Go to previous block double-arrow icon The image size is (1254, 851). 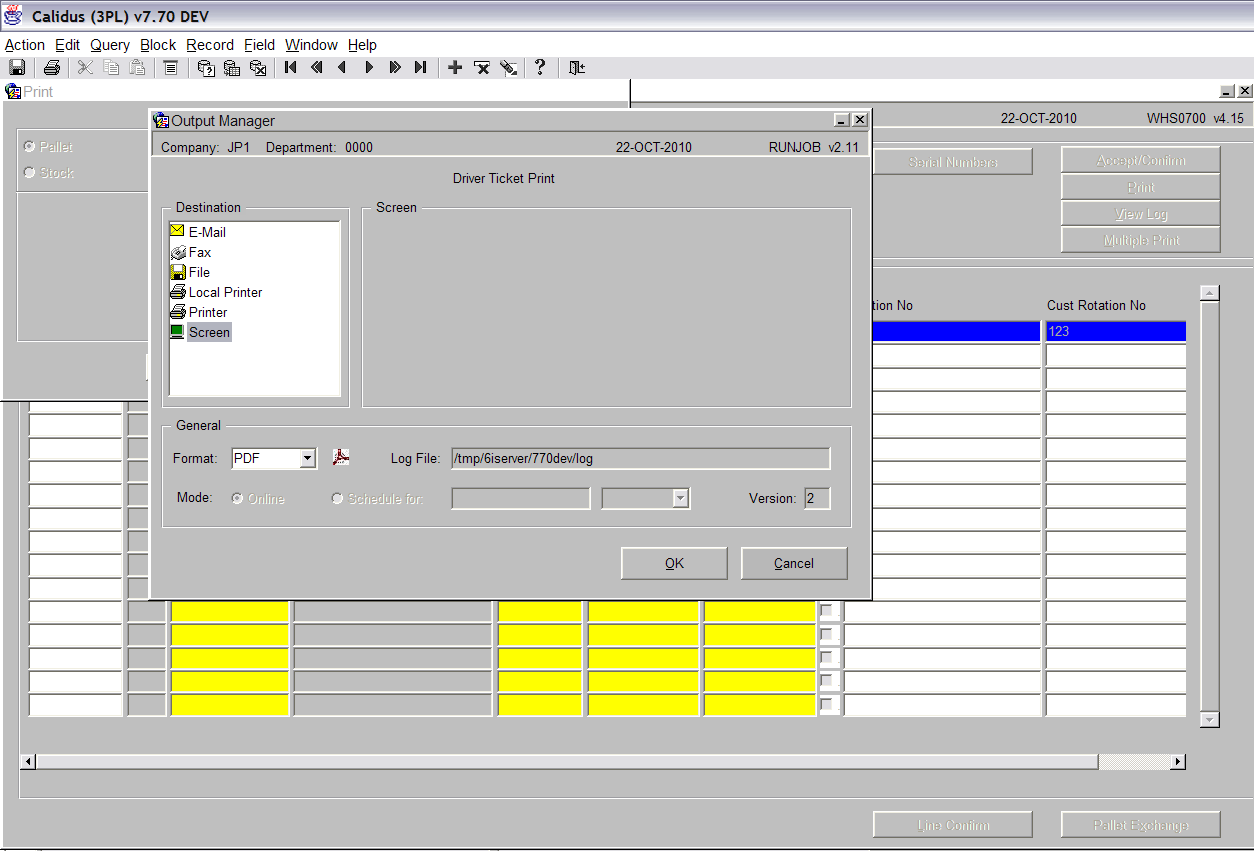[x=317, y=67]
